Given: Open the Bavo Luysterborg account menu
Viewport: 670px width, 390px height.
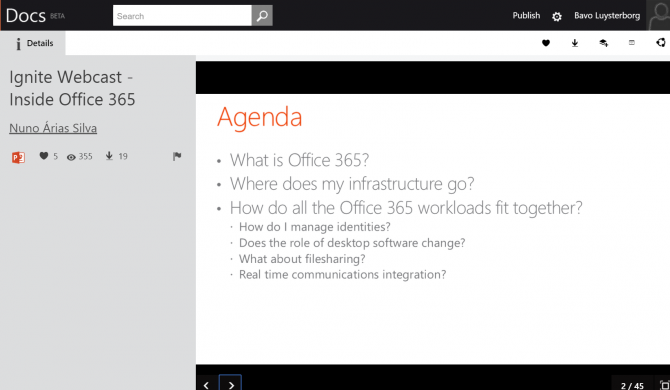Looking at the screenshot, I should pyautogui.click(x=607, y=16).
